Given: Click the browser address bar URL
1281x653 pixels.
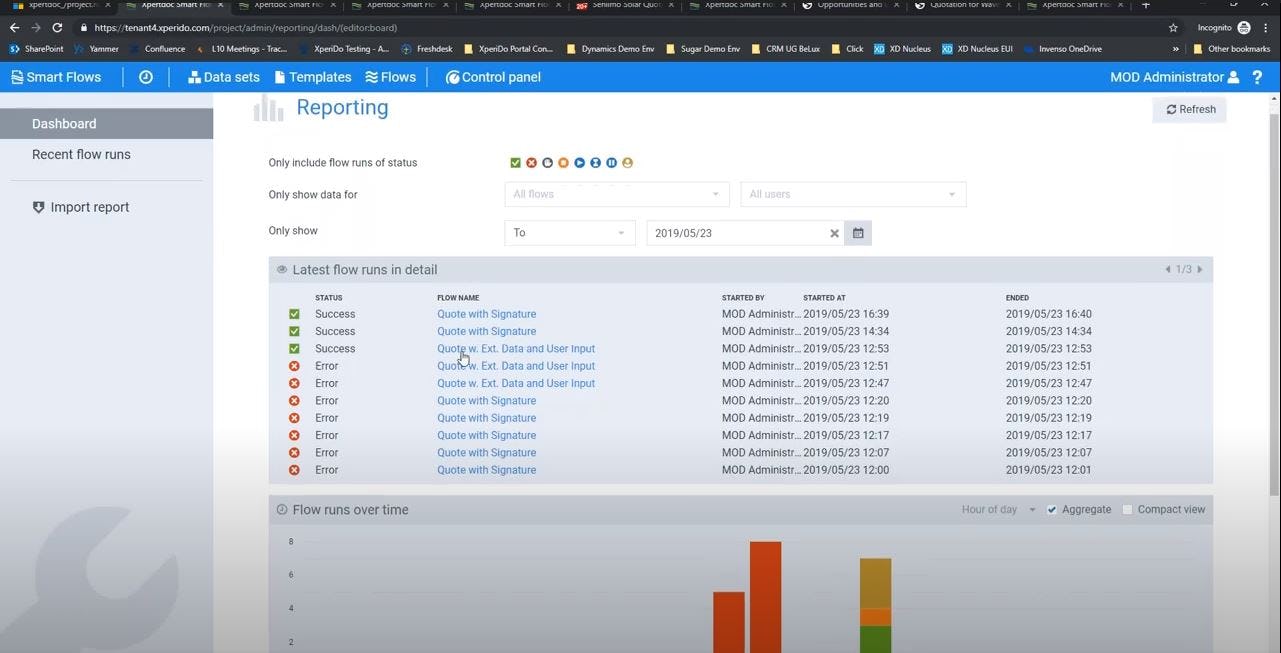Looking at the screenshot, I should [245, 28].
